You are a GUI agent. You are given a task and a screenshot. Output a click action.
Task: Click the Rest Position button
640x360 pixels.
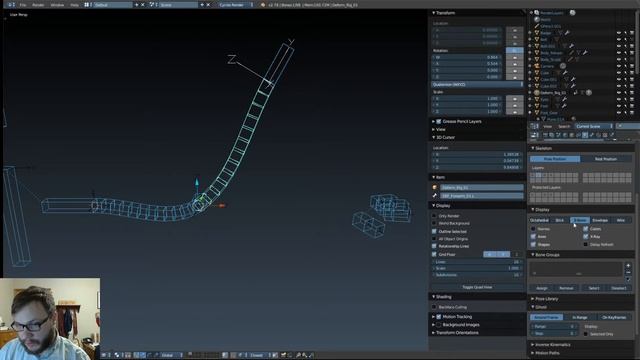(x=606, y=159)
